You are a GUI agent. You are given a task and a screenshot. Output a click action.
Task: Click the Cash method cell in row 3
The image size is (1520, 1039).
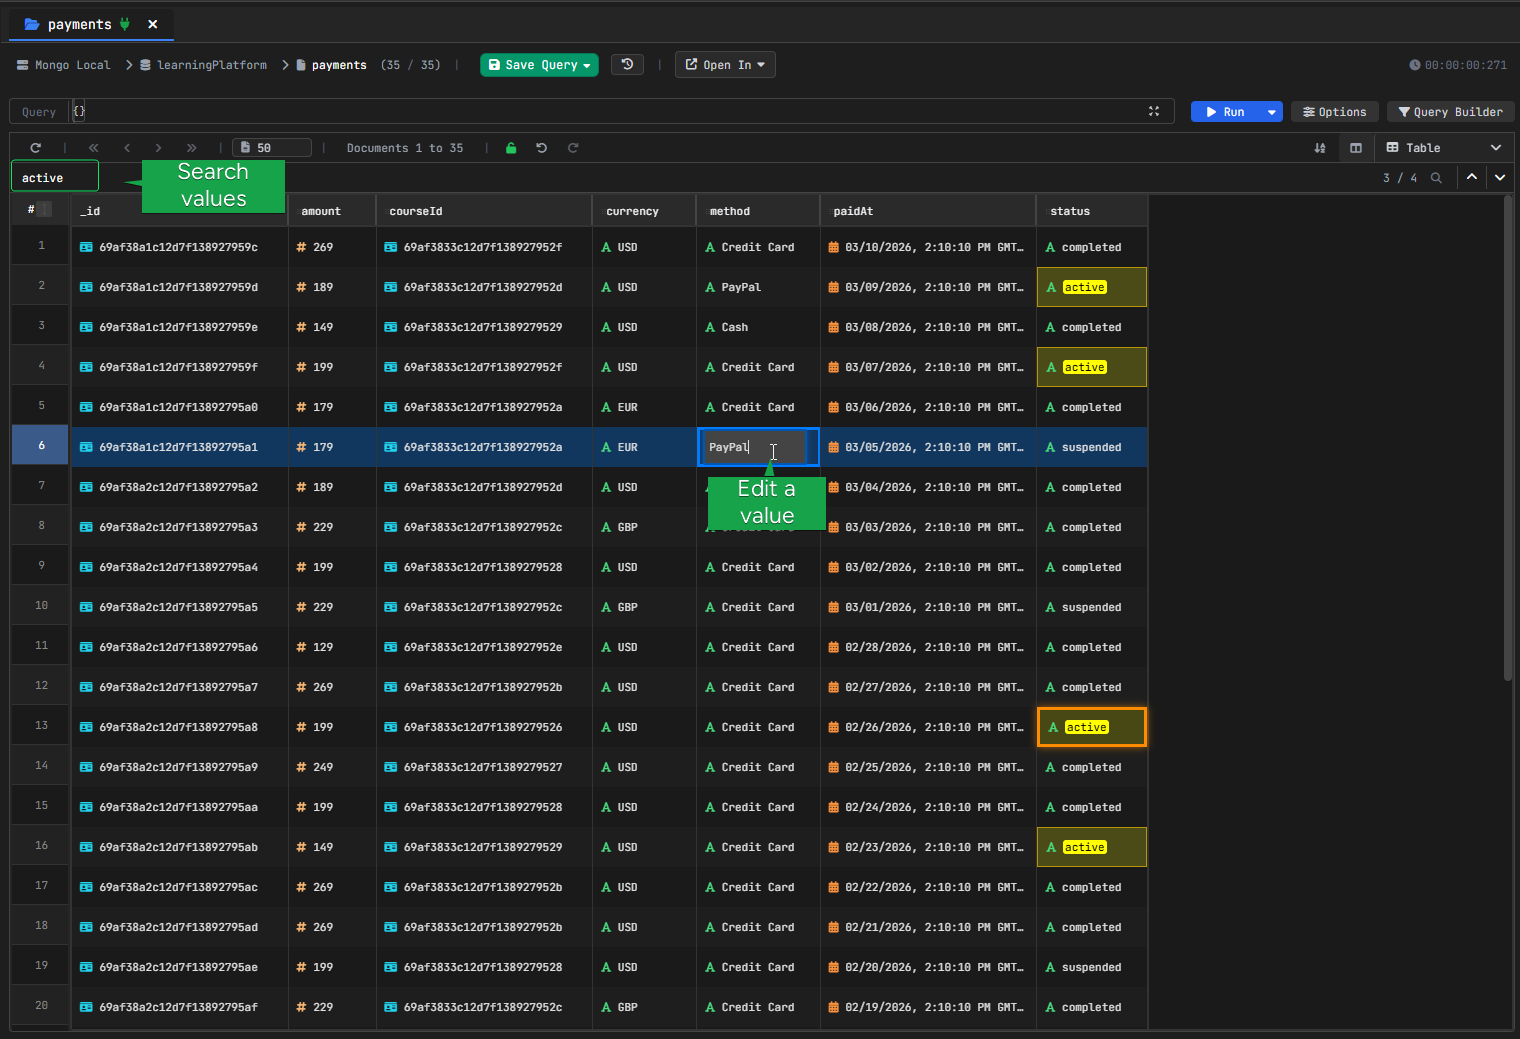[758, 327]
